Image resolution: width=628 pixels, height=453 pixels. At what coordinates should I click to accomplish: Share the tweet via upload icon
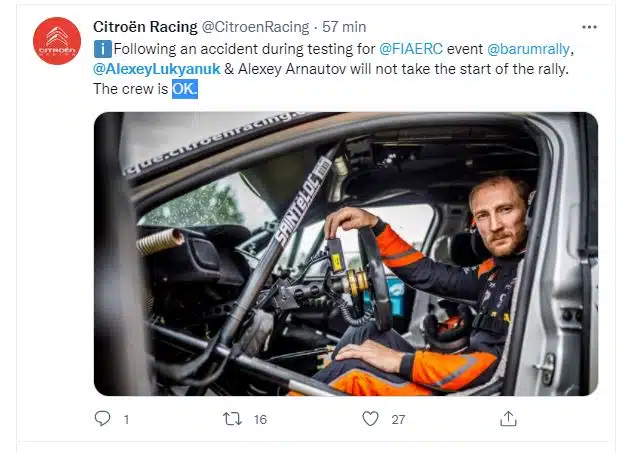[x=508, y=419]
